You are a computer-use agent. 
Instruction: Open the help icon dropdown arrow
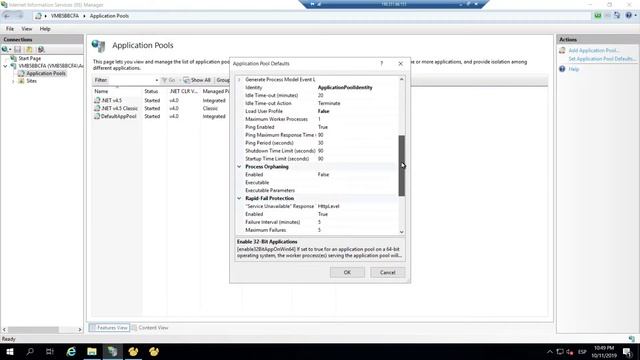tap(635, 16)
